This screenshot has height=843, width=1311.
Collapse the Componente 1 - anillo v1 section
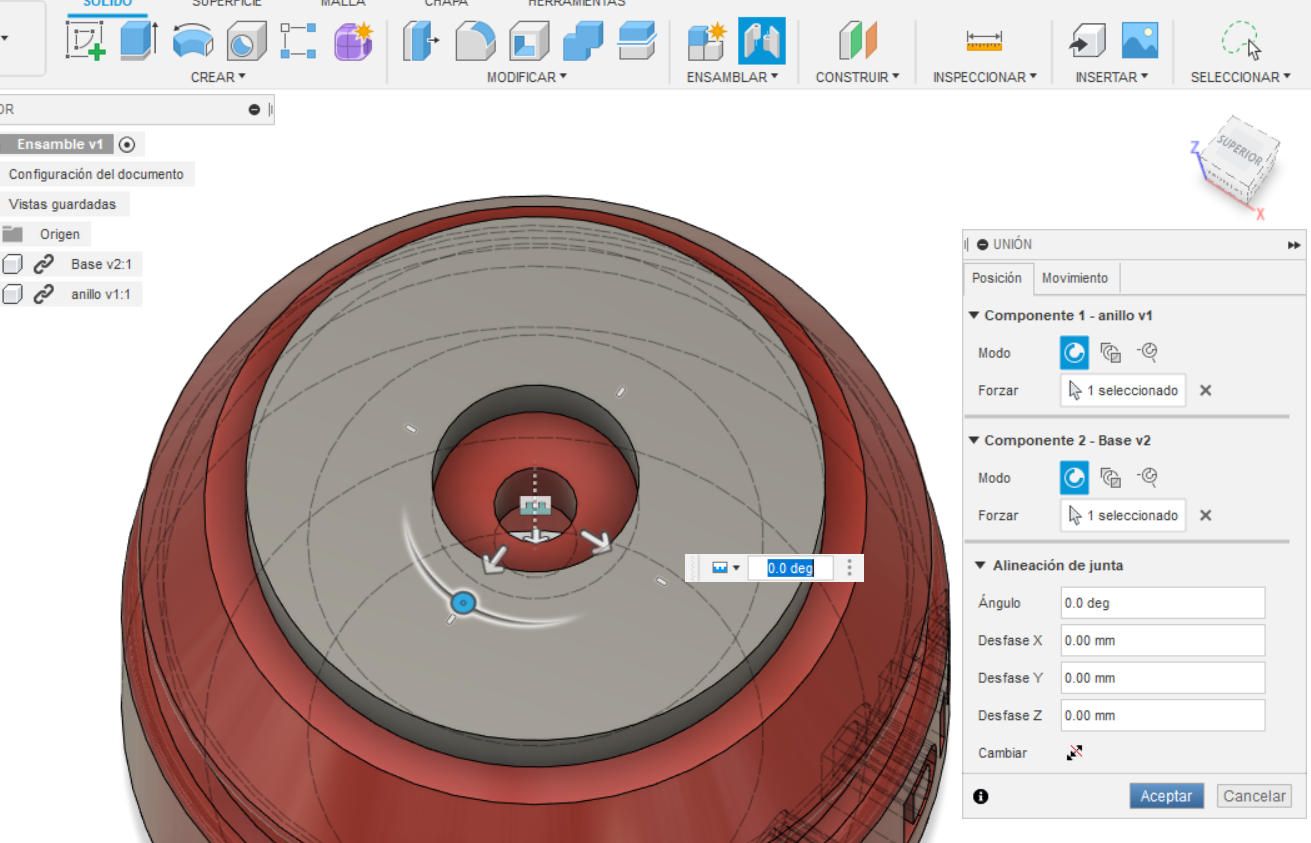pyautogui.click(x=975, y=315)
